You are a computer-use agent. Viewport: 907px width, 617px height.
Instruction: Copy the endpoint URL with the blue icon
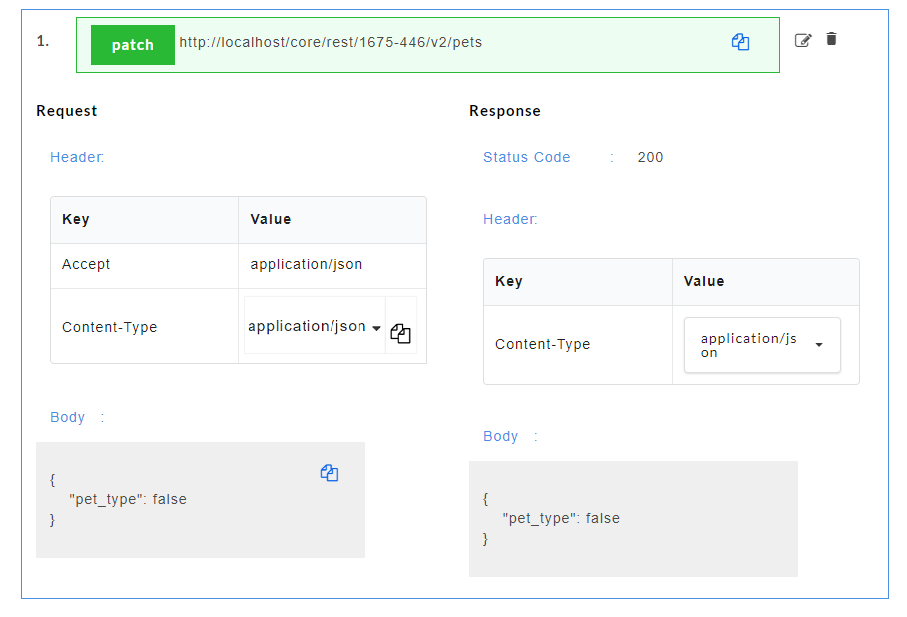[x=740, y=42]
